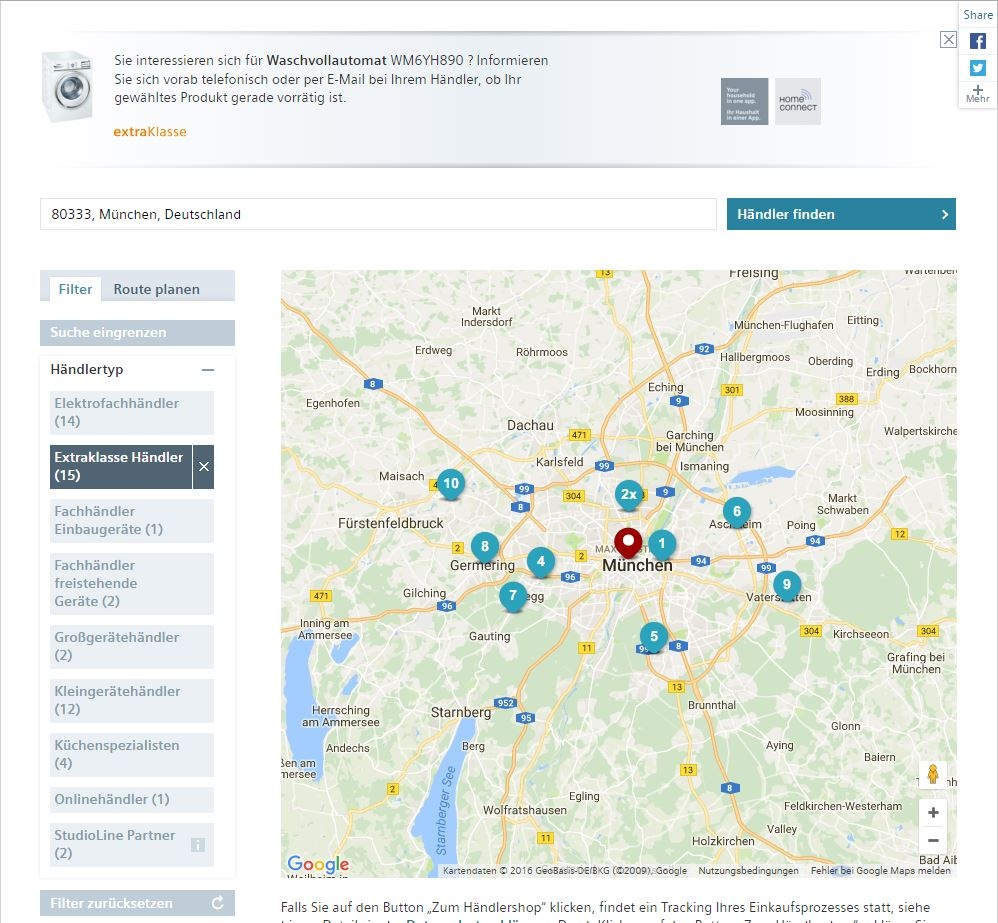Filter by Küchenspezialisten (4)
Image resolution: width=998 pixels, height=923 pixels.
pyautogui.click(x=132, y=755)
